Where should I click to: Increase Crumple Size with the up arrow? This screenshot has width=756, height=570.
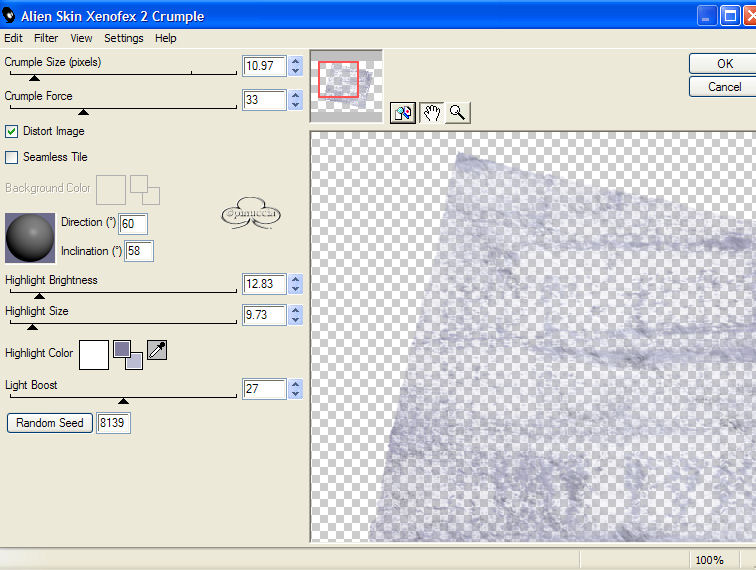296,61
